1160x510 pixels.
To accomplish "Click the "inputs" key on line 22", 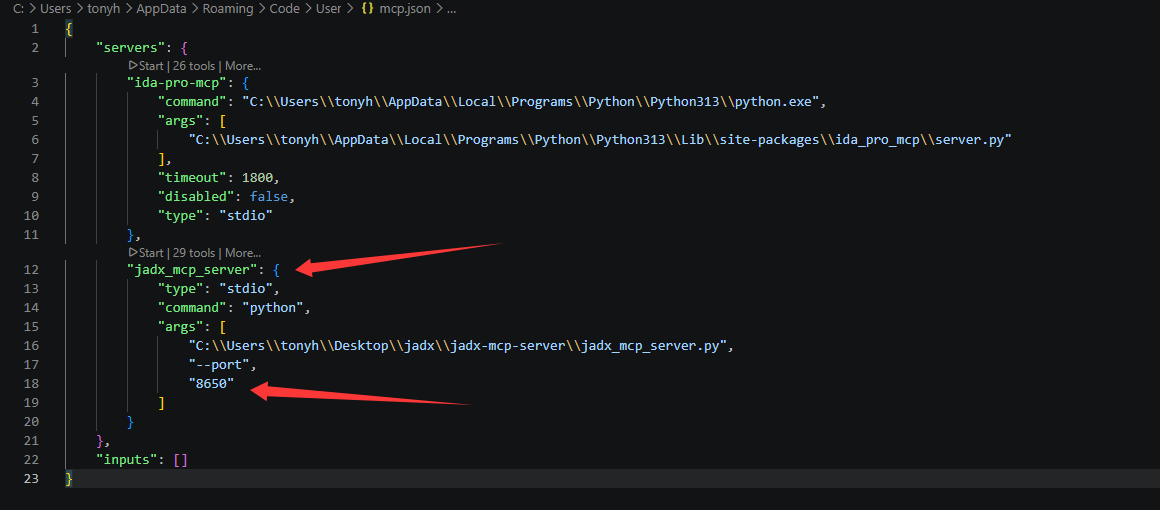I will (x=128, y=460).
